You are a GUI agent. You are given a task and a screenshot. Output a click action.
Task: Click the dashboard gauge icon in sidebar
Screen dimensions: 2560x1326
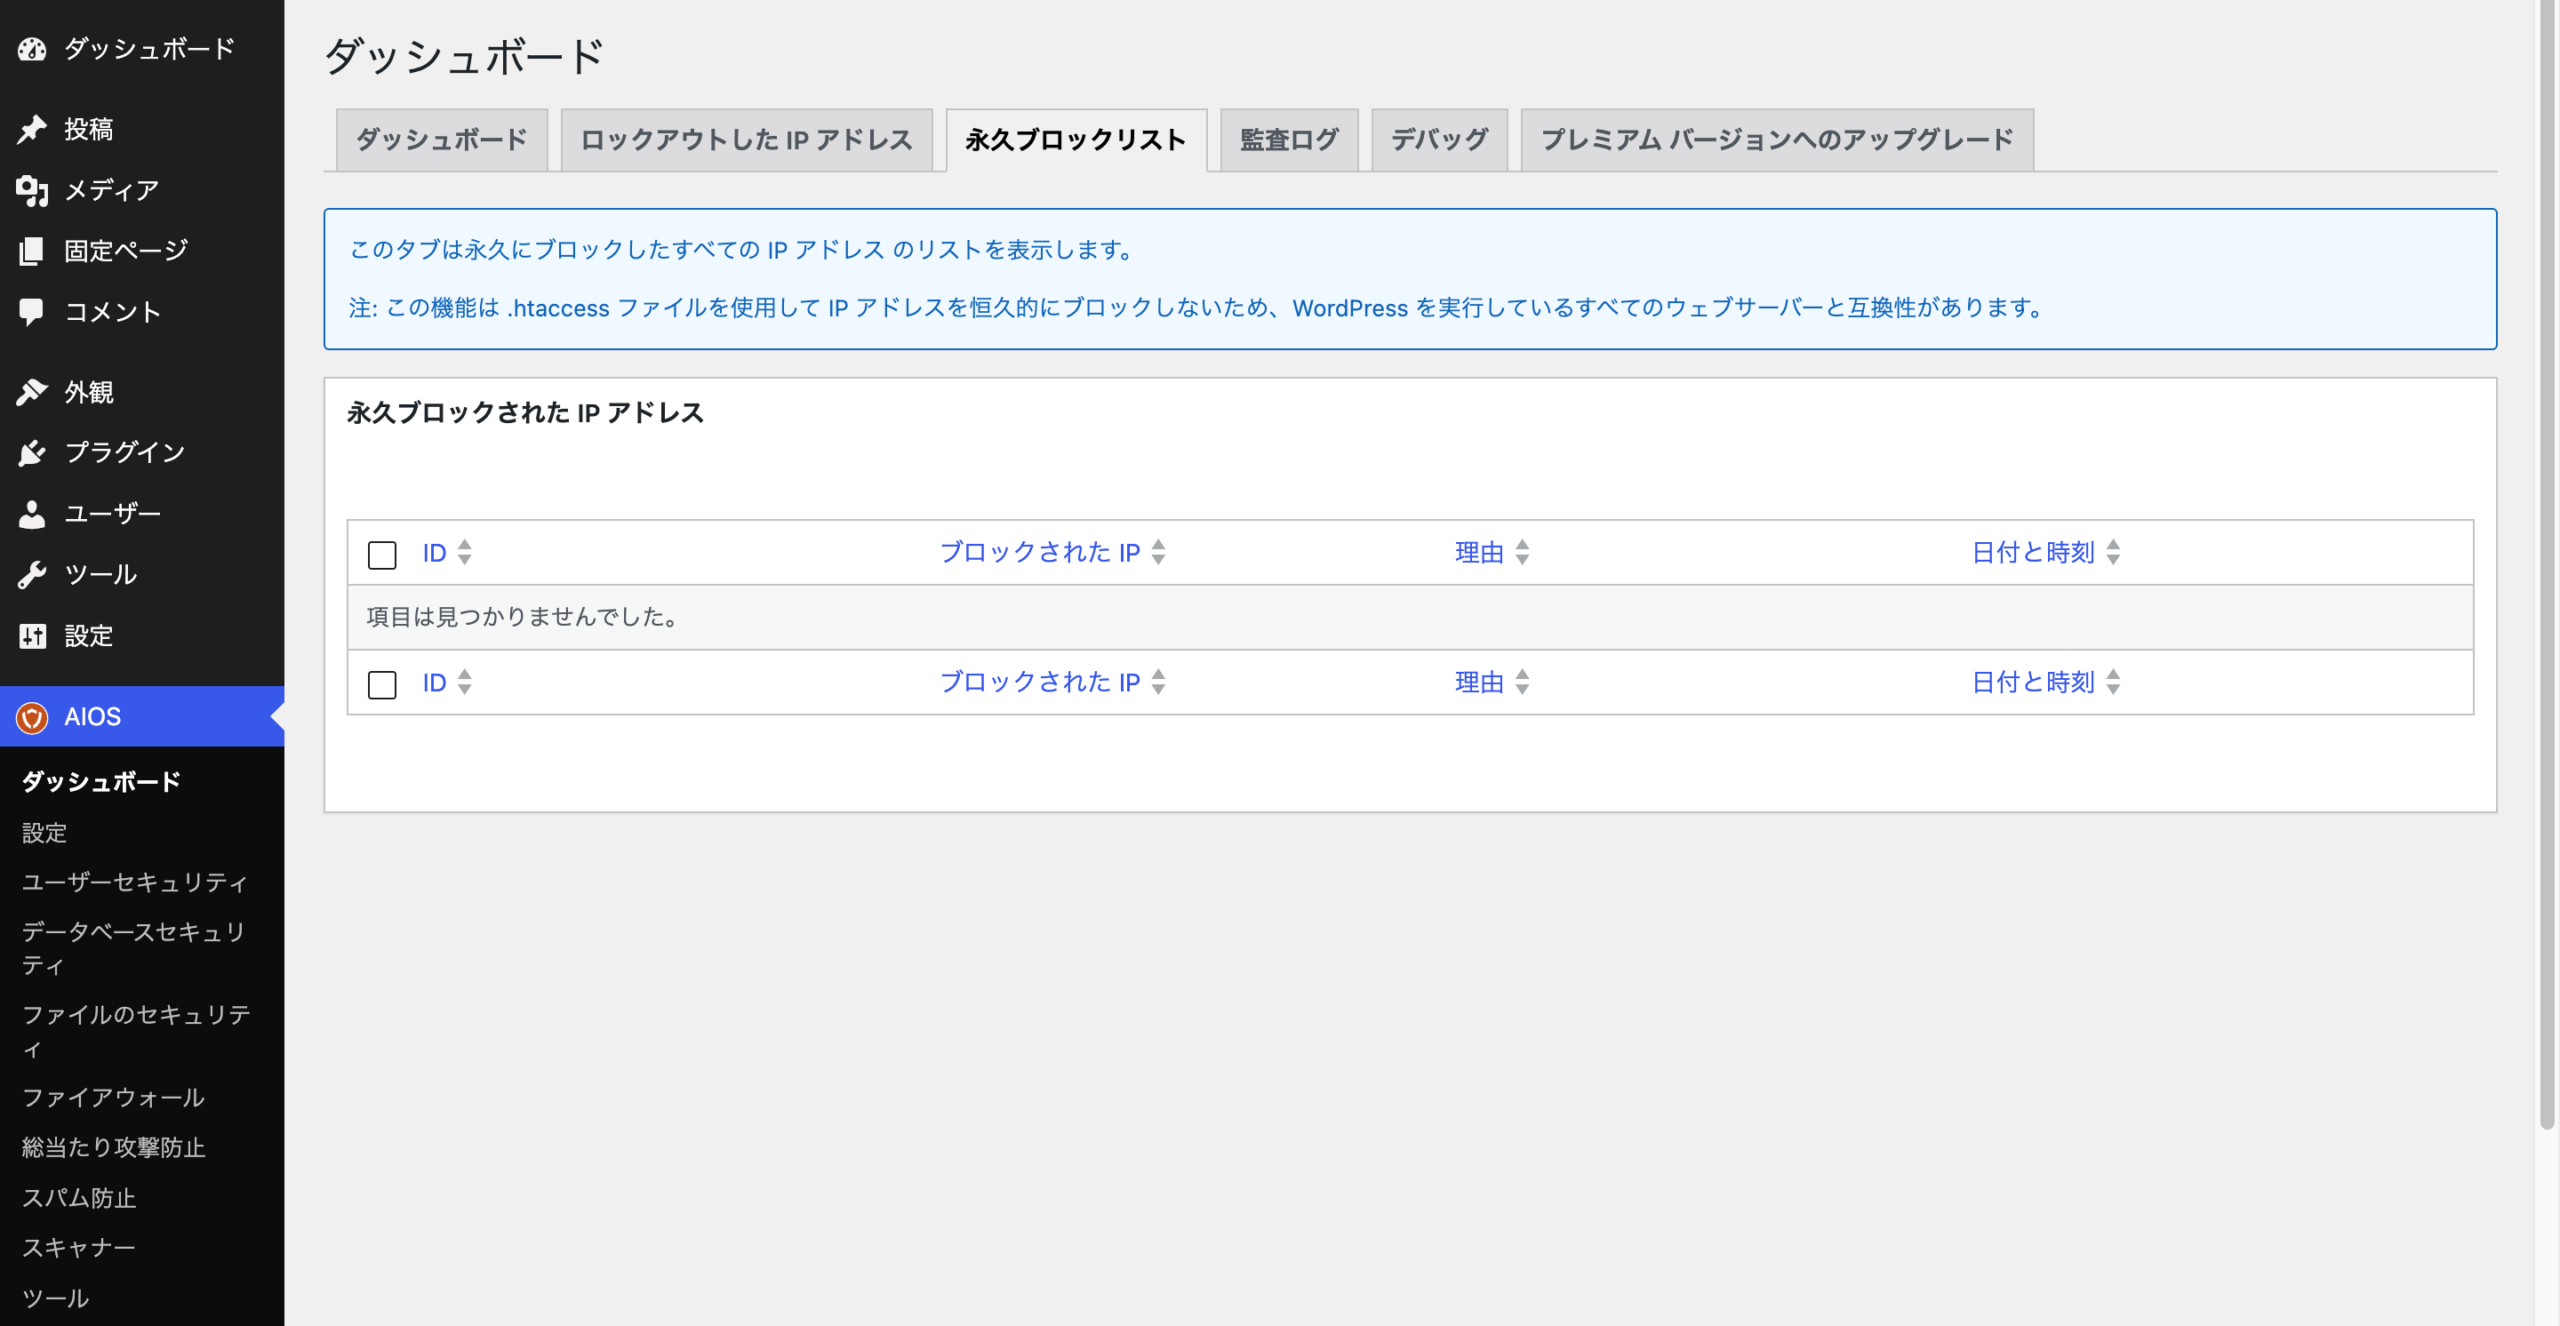(32, 49)
